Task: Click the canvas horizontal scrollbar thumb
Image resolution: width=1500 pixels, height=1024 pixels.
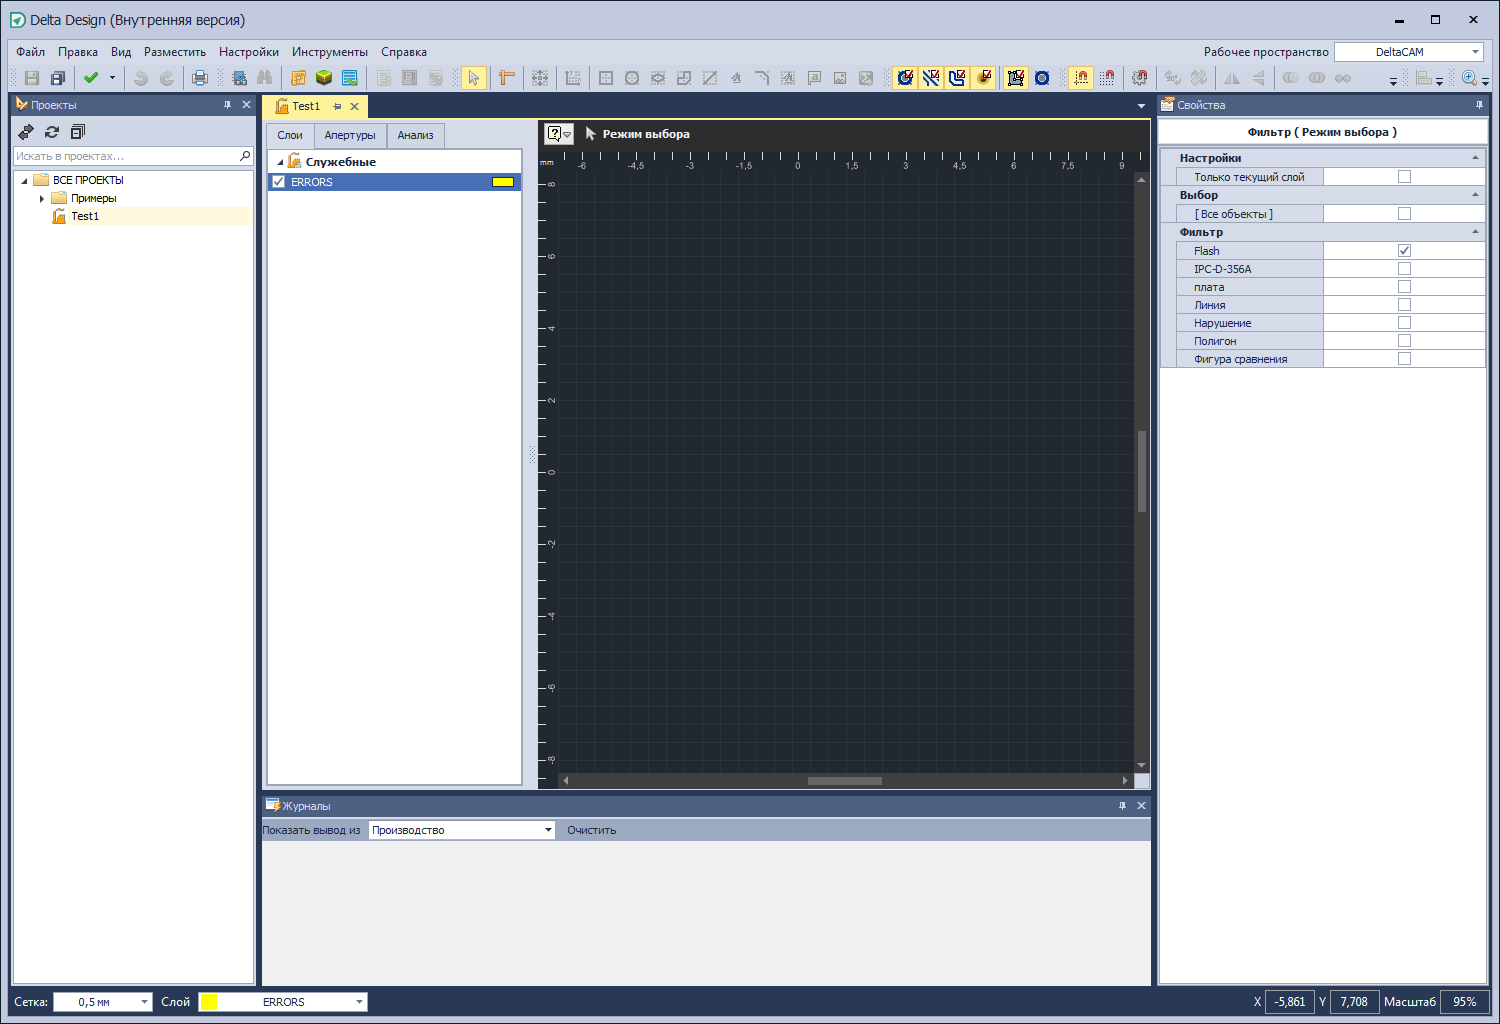Action: click(845, 781)
